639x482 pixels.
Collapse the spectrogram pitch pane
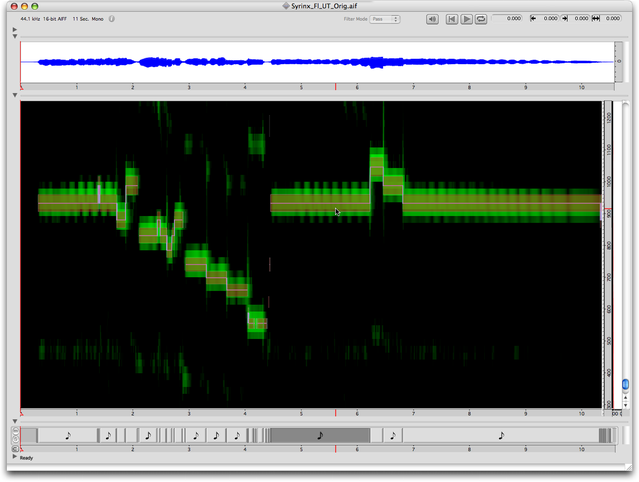coord(15,95)
